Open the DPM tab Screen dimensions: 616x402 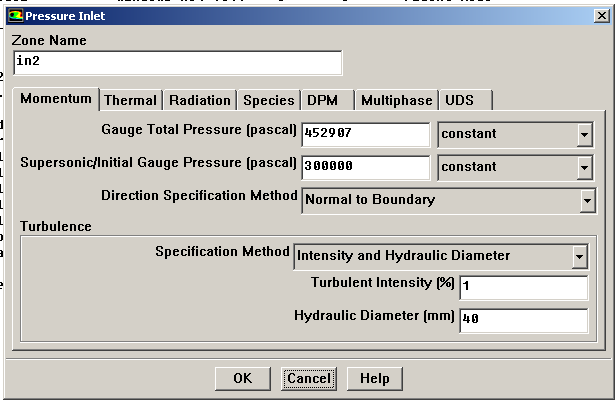pos(322,100)
